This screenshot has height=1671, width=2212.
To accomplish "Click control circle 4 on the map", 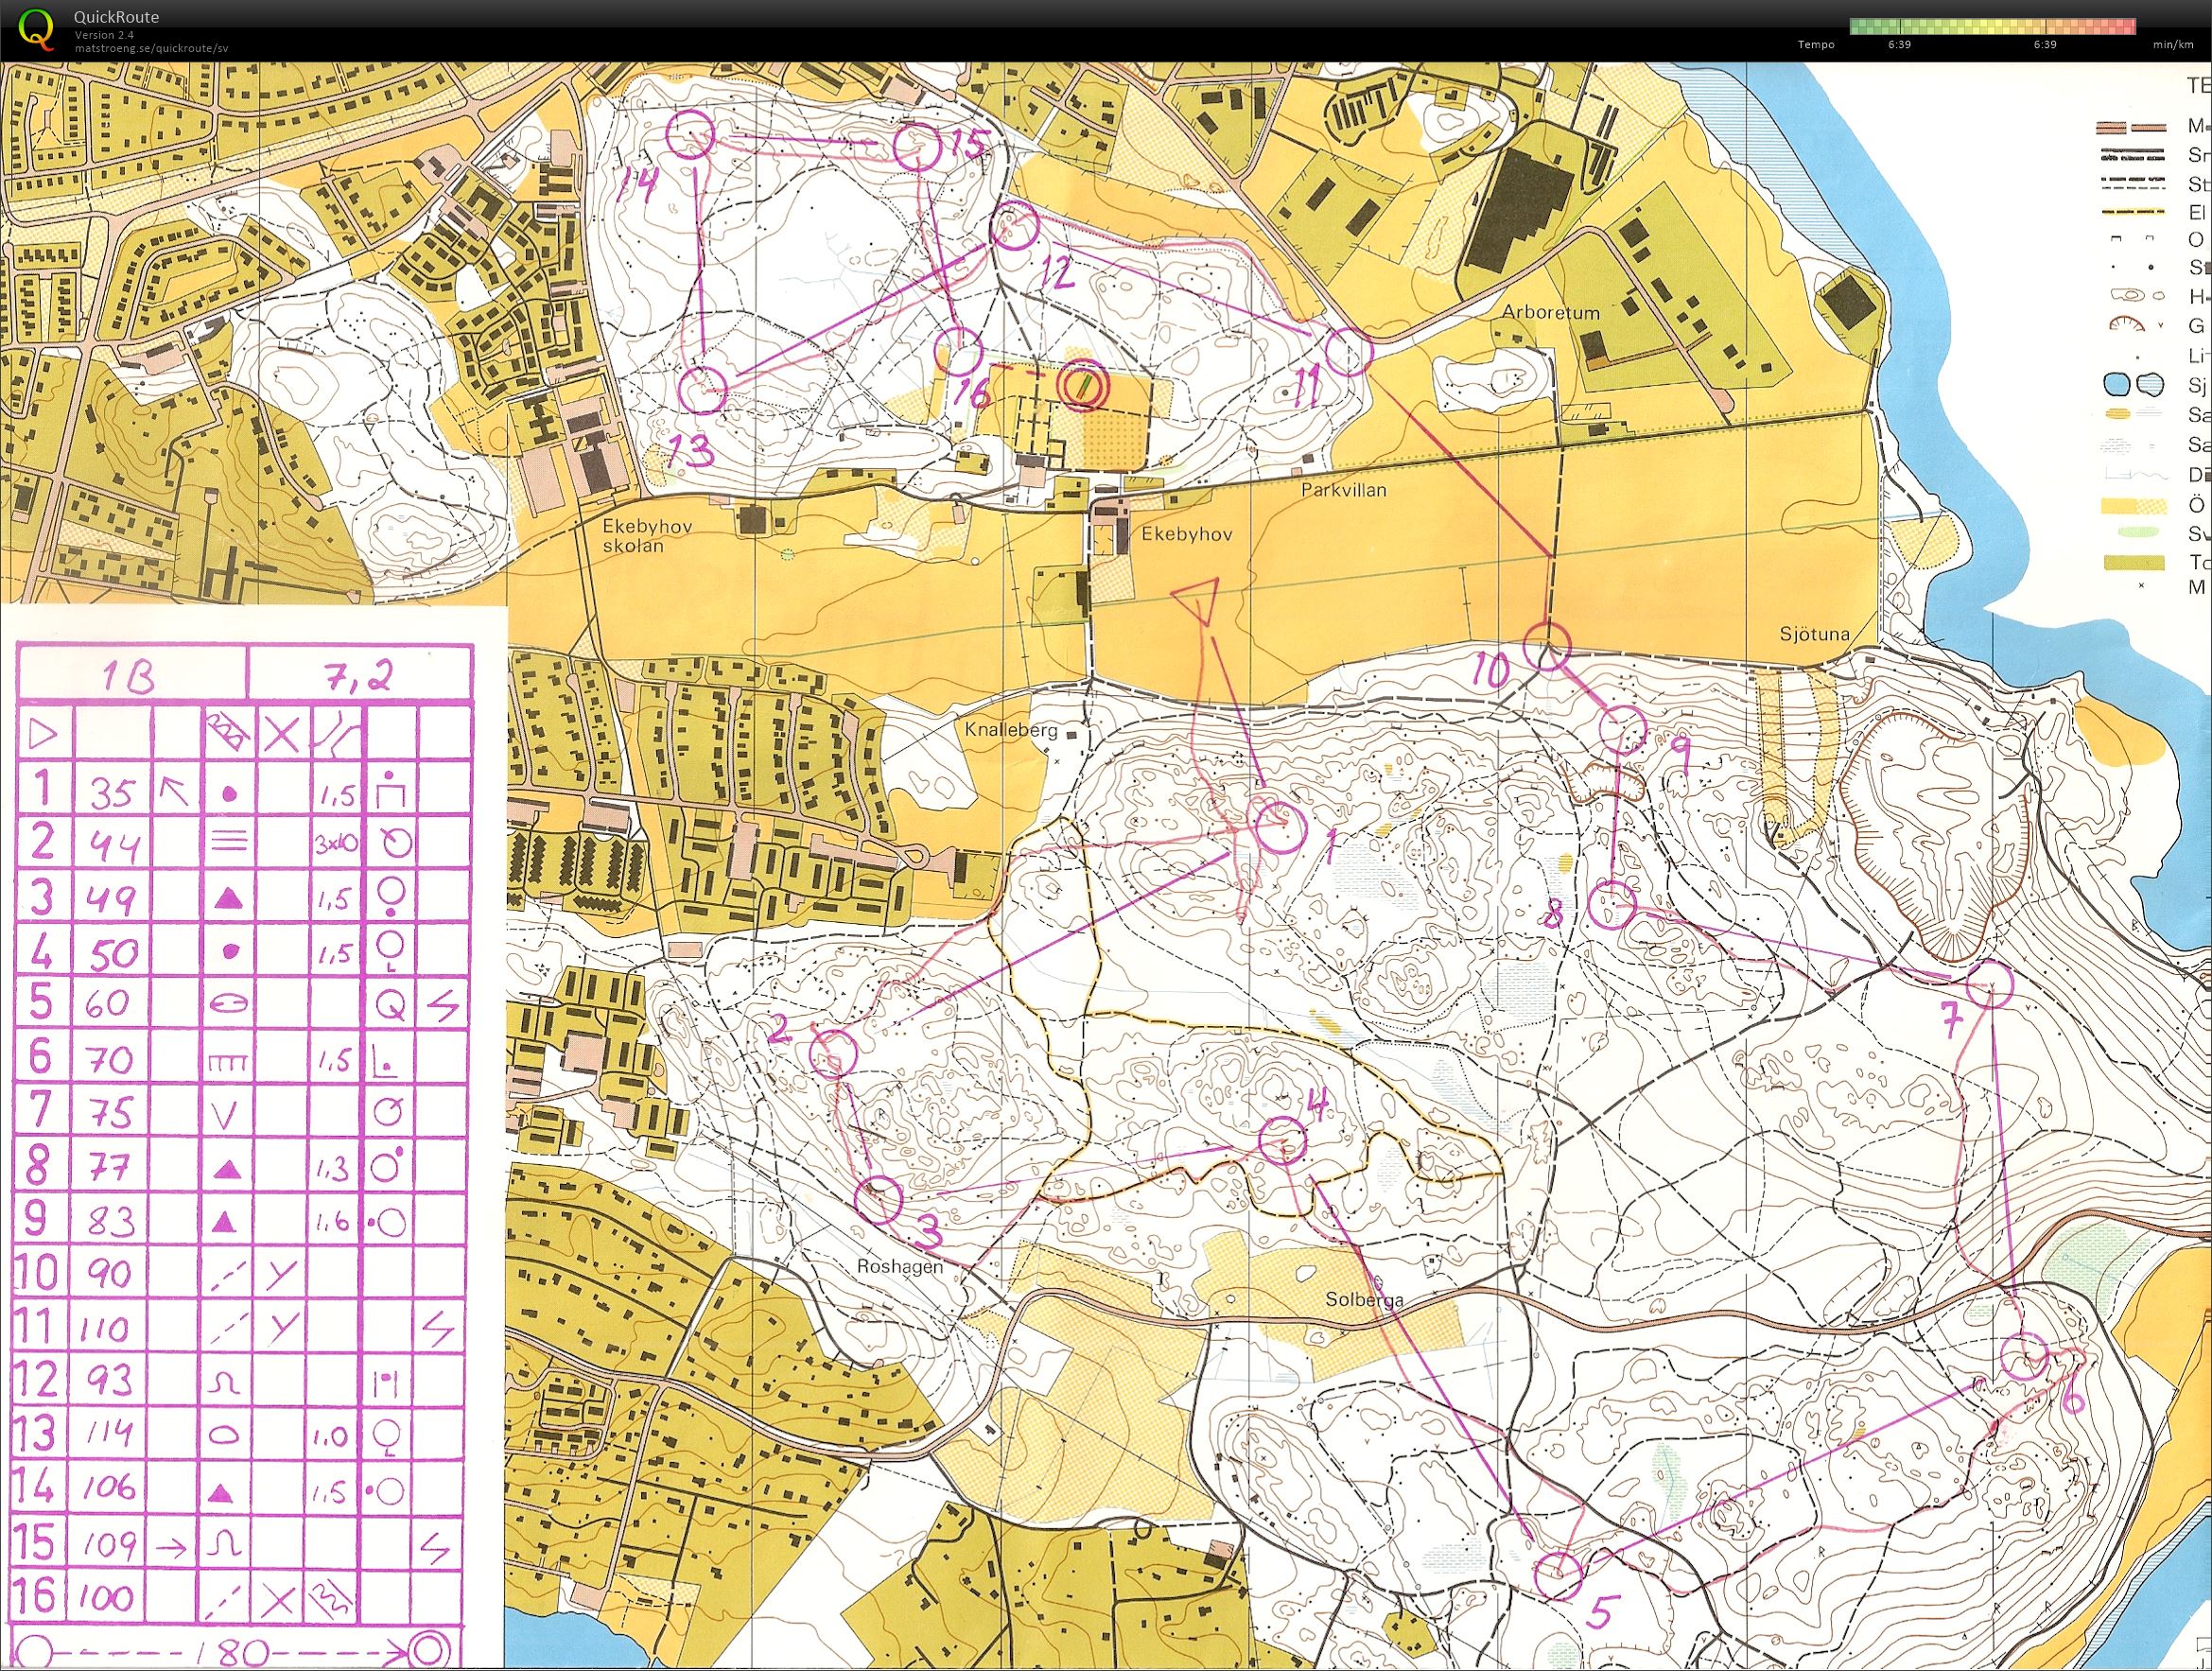I will coord(1282,1140).
